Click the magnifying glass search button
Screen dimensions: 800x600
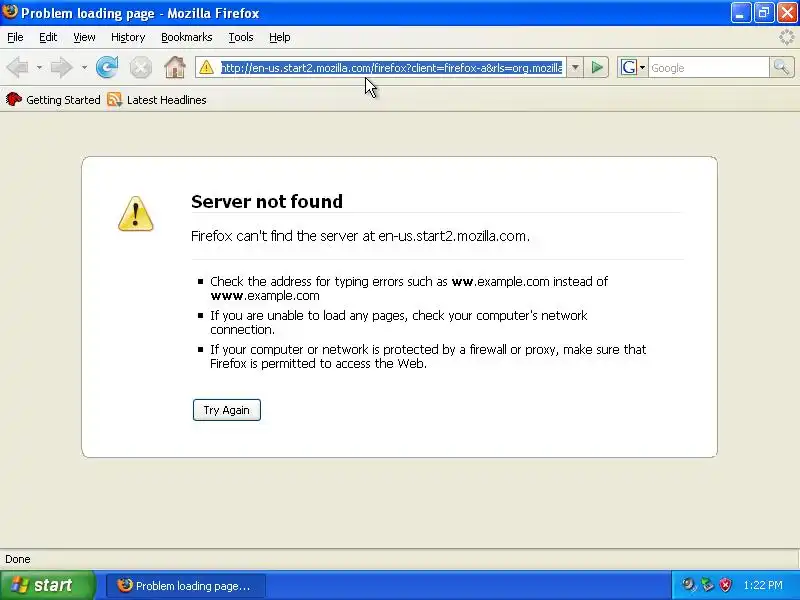[x=782, y=67]
